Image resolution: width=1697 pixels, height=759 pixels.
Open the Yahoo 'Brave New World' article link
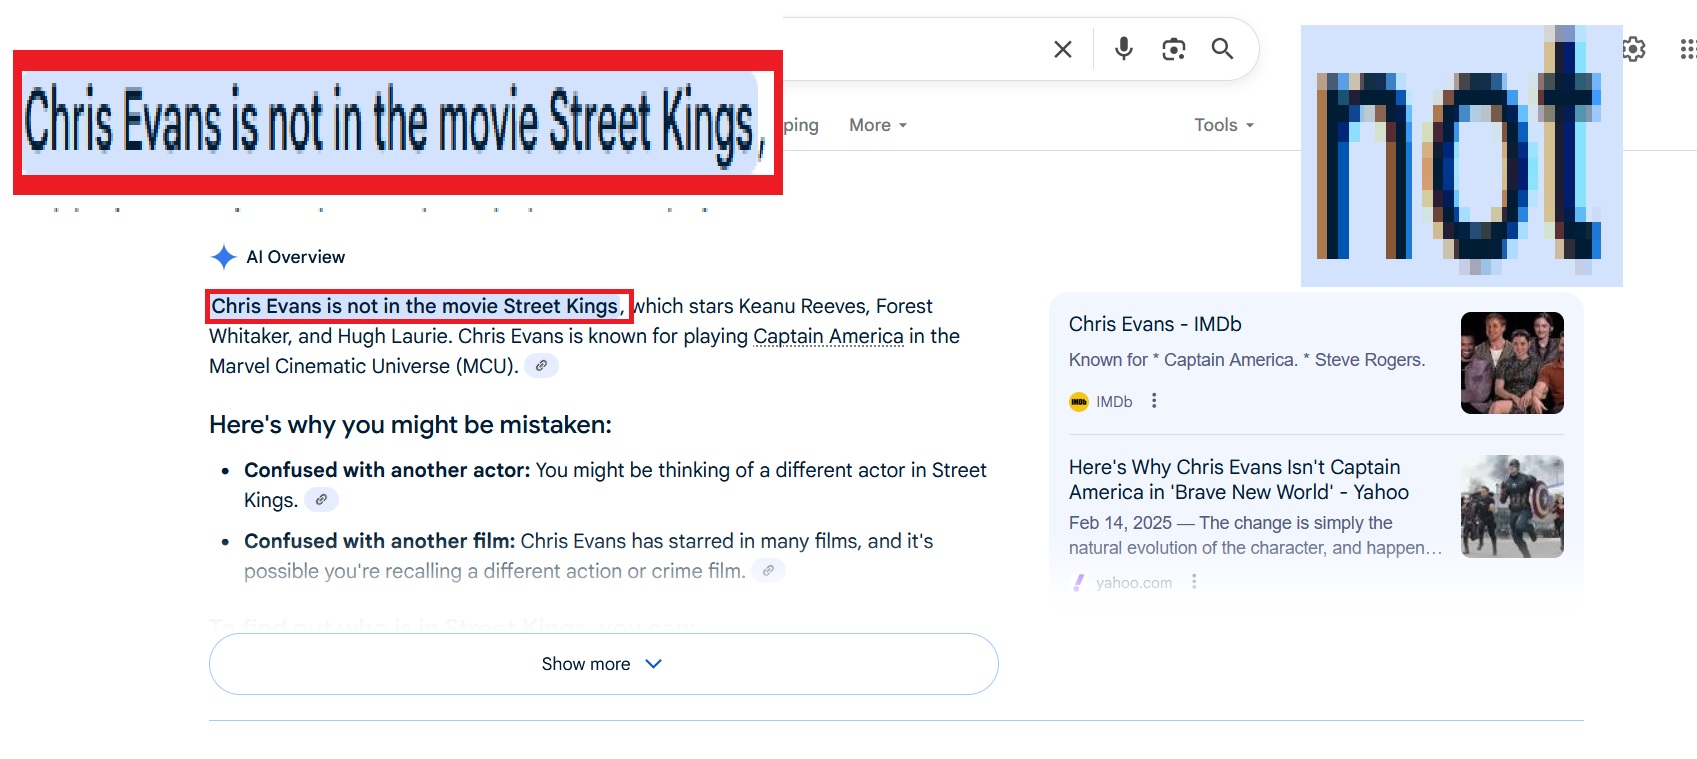click(1239, 479)
